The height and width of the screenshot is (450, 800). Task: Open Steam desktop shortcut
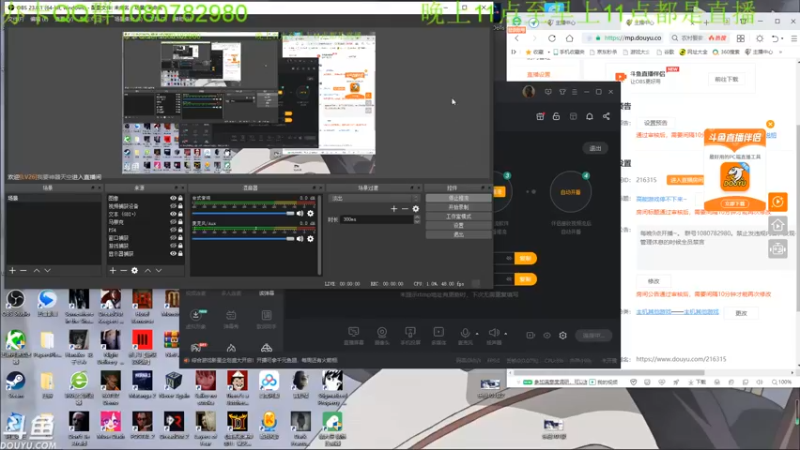[x=15, y=385]
